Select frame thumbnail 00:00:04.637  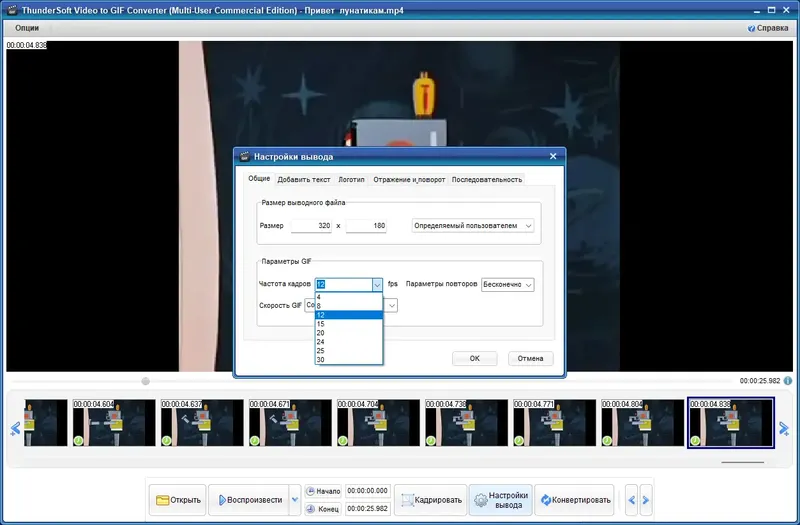[x=202, y=422]
